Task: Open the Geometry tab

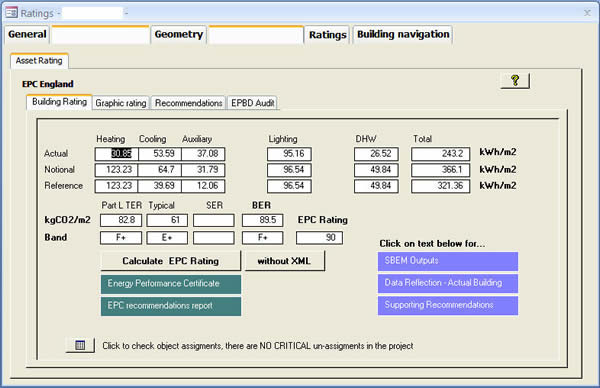Action: 179,34
